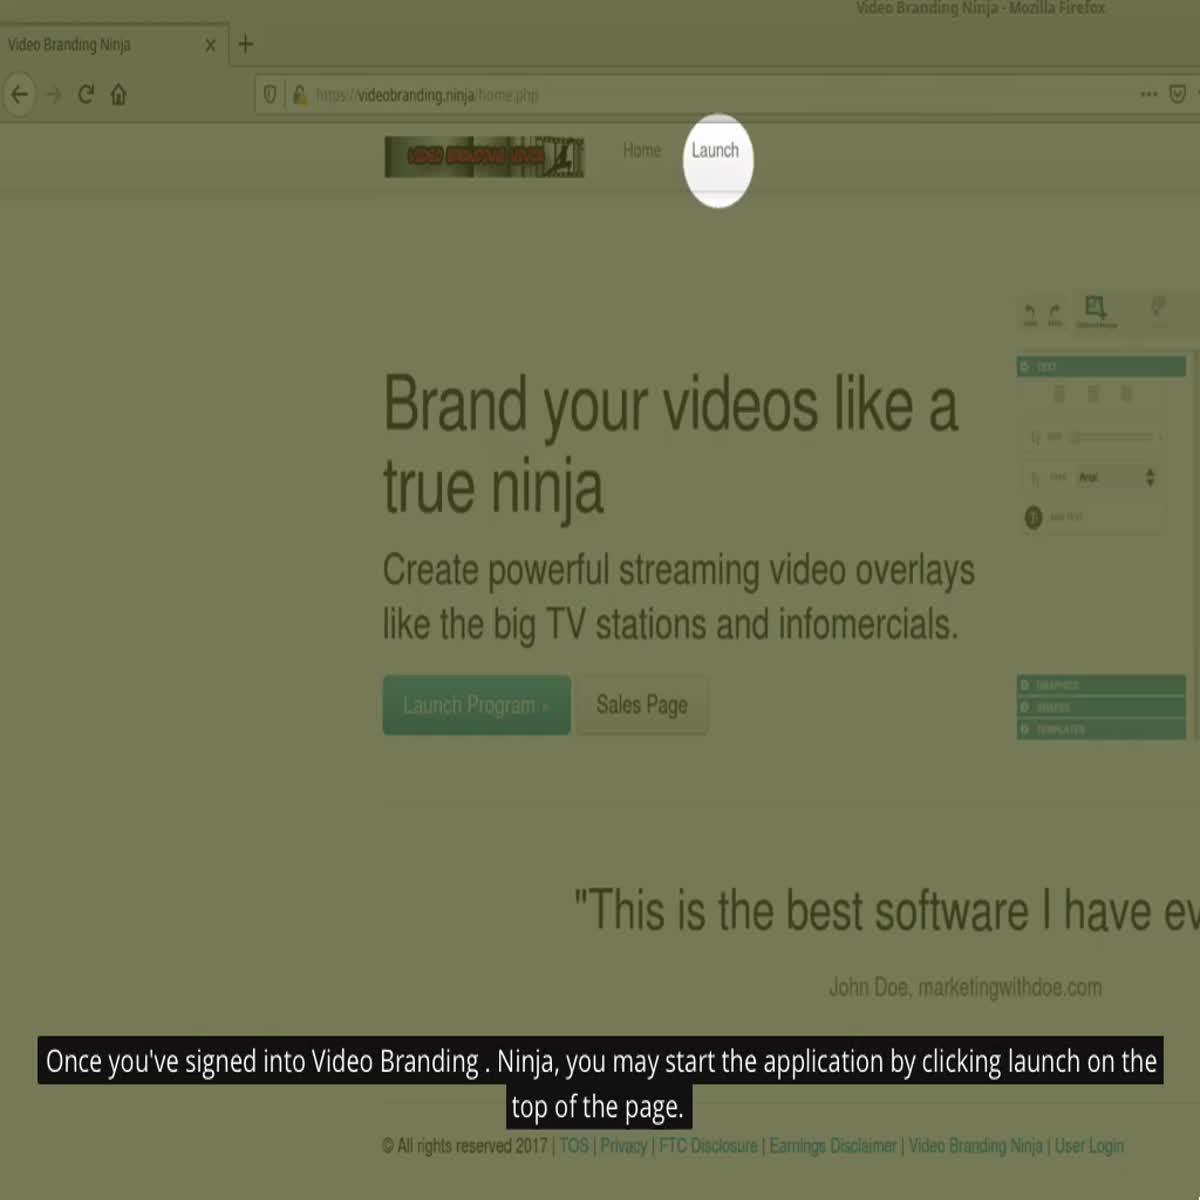Click the right text alignment icon

pyautogui.click(x=1126, y=394)
